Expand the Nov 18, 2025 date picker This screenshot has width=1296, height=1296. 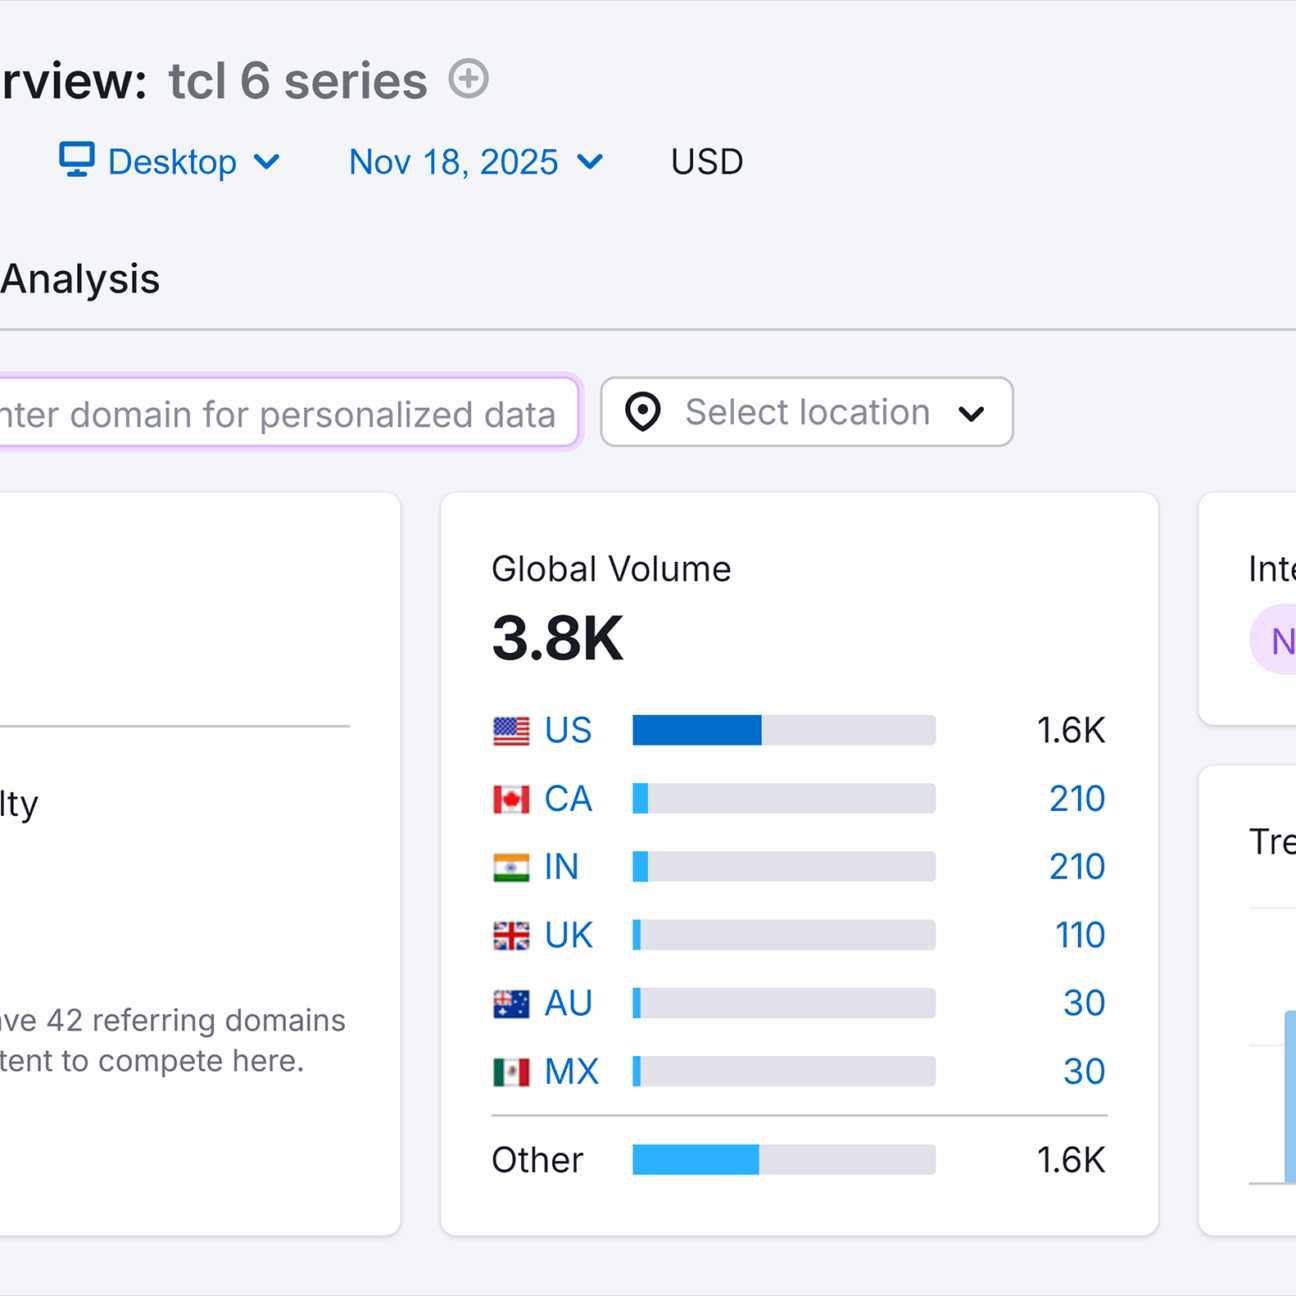click(476, 162)
